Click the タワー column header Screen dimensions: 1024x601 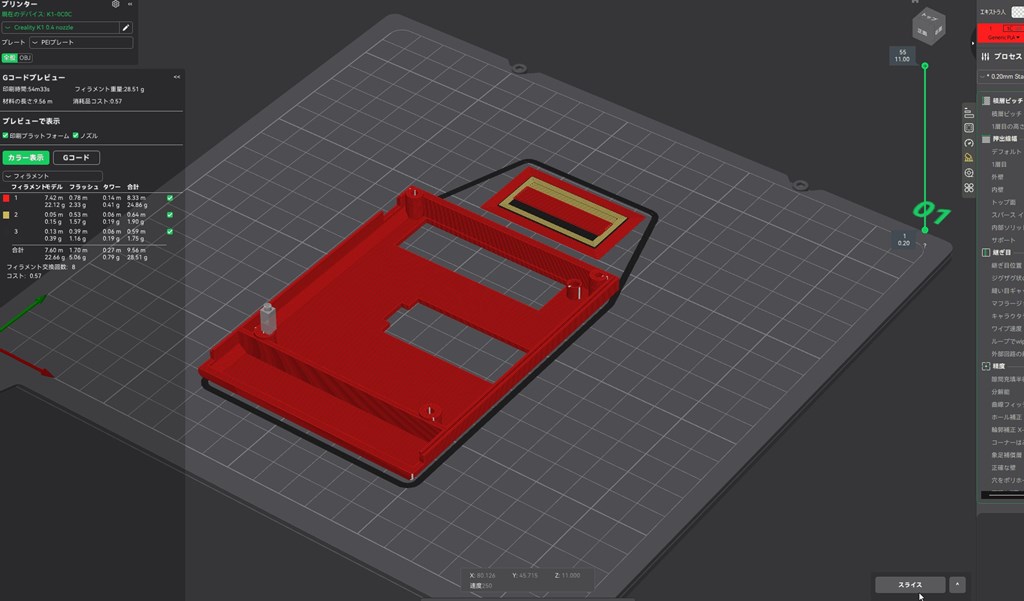(111, 187)
